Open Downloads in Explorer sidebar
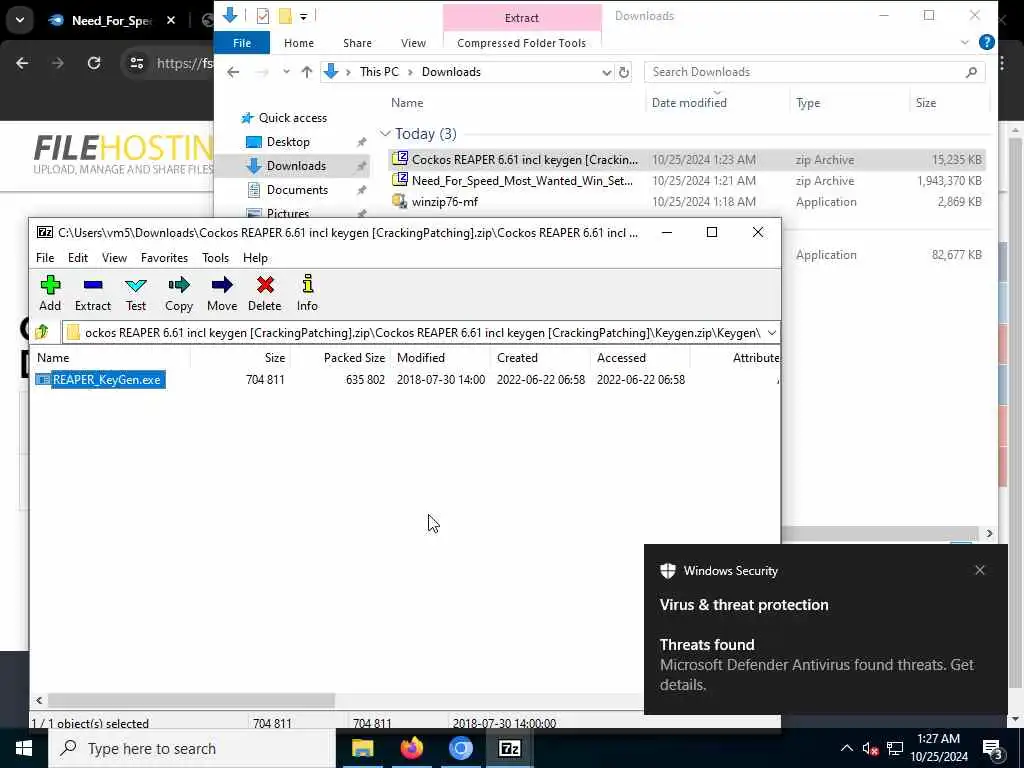Screen dimensions: 1024x768 [x=285, y=166]
